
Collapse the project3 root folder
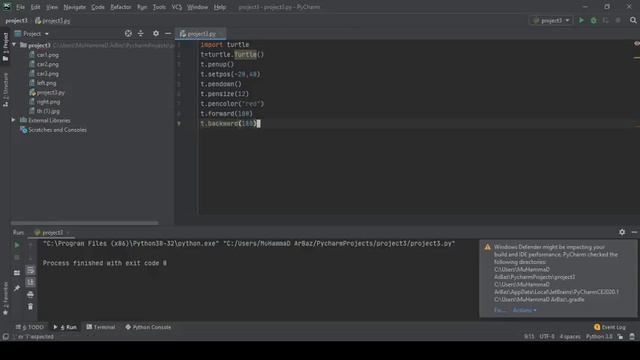tap(15, 45)
